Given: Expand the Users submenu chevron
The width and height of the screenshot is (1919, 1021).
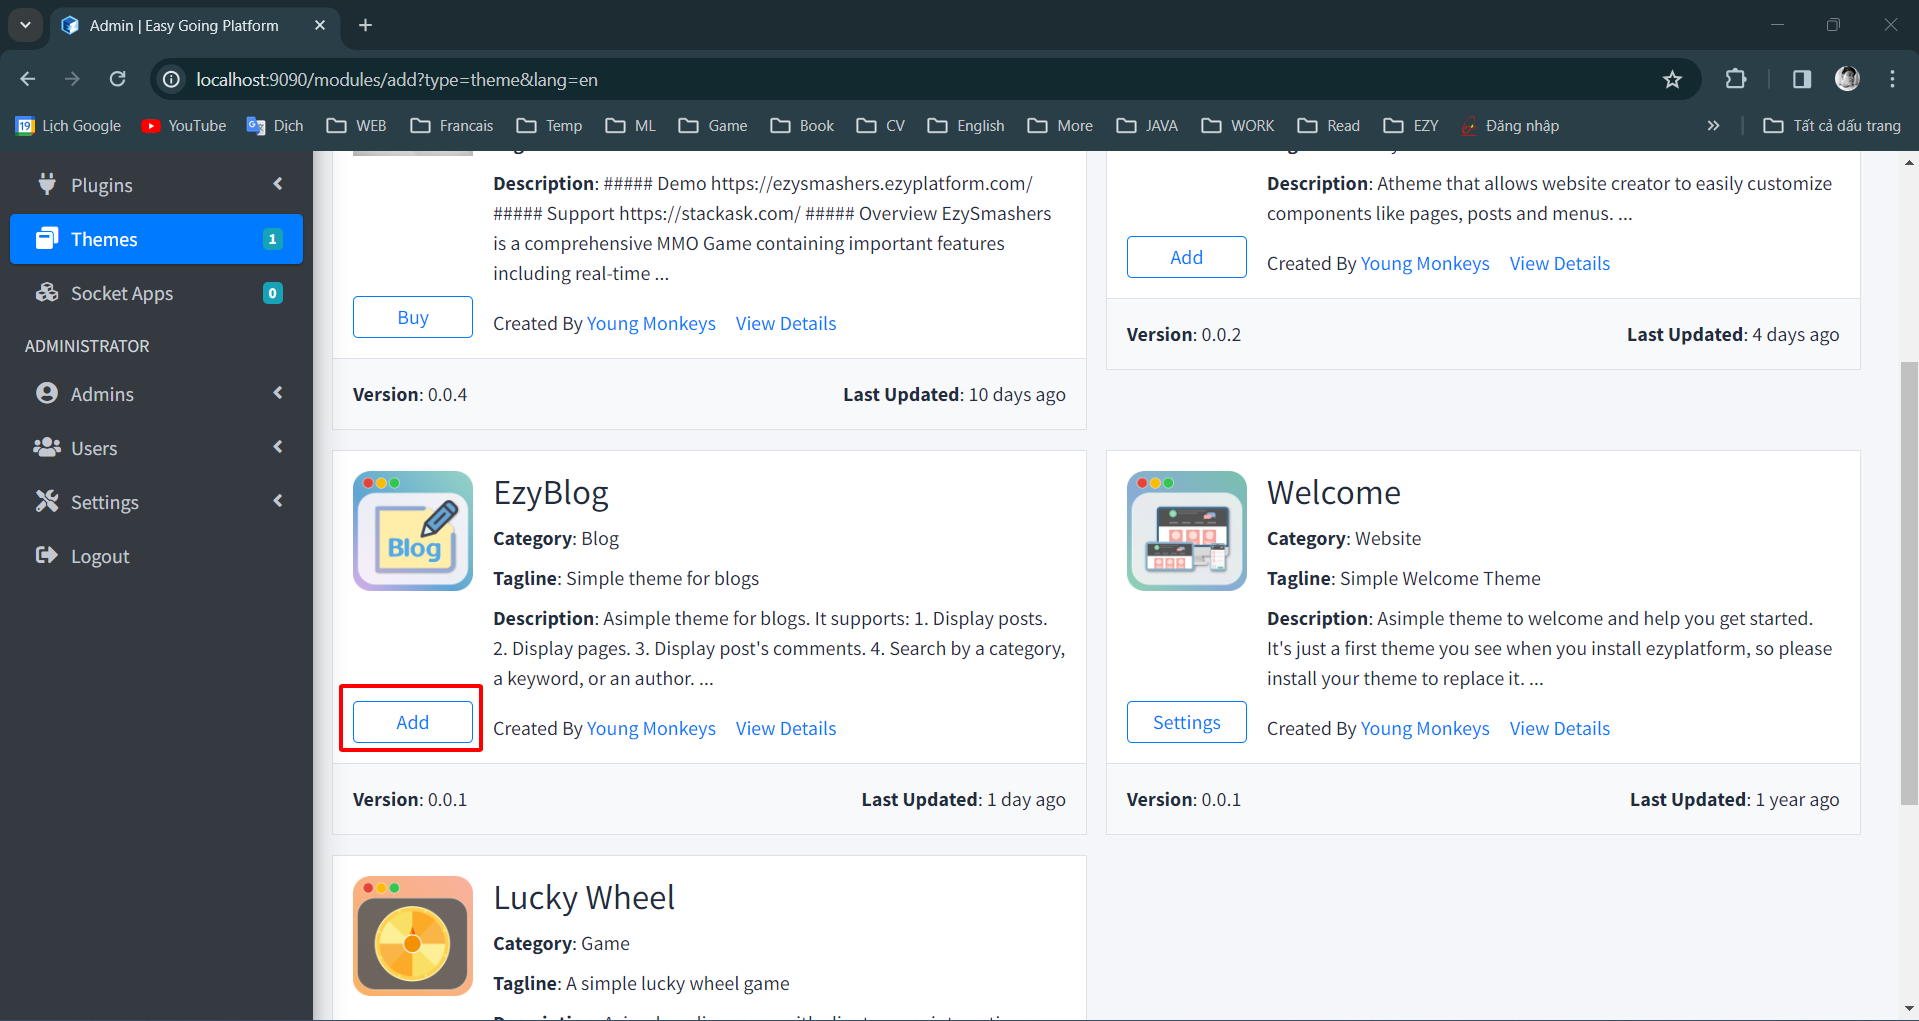Looking at the screenshot, I should (278, 447).
